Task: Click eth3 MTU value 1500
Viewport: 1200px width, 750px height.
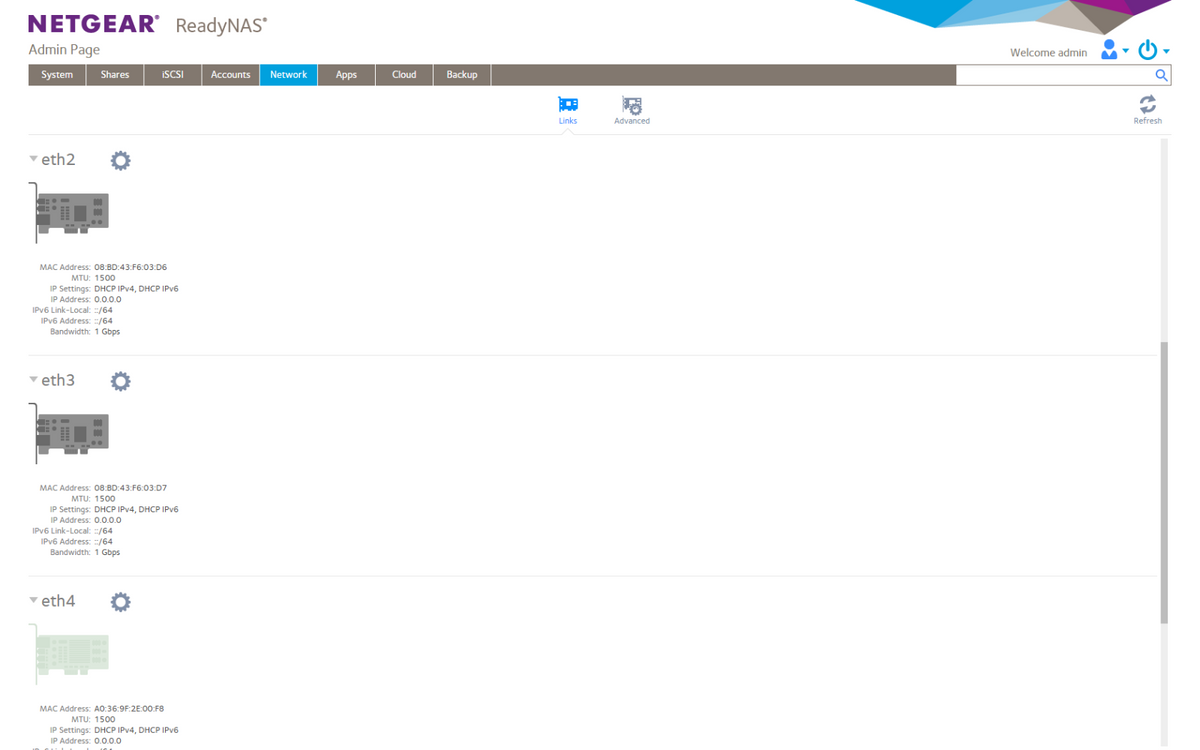Action: coord(104,499)
